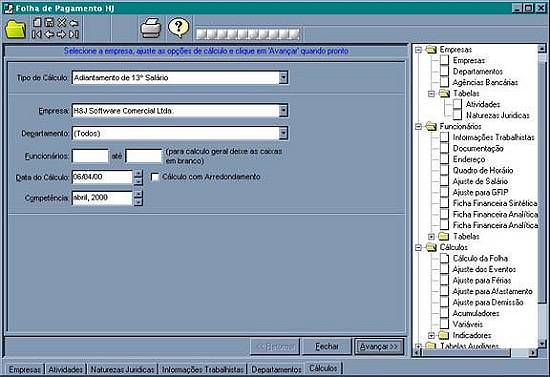Click the Funcionários 'até' input box
Viewport: 550px width, 377px height.
pyautogui.click(x=143, y=156)
